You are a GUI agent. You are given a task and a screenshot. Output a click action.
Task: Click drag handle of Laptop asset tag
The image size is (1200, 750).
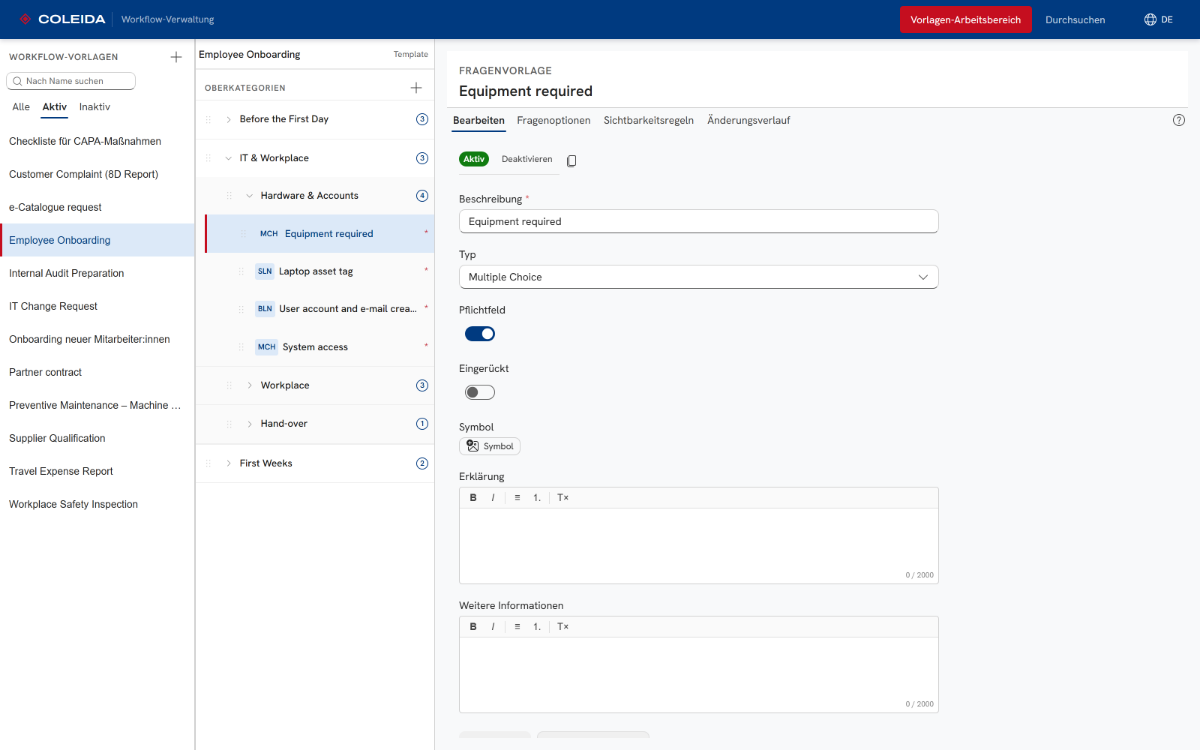(241, 271)
